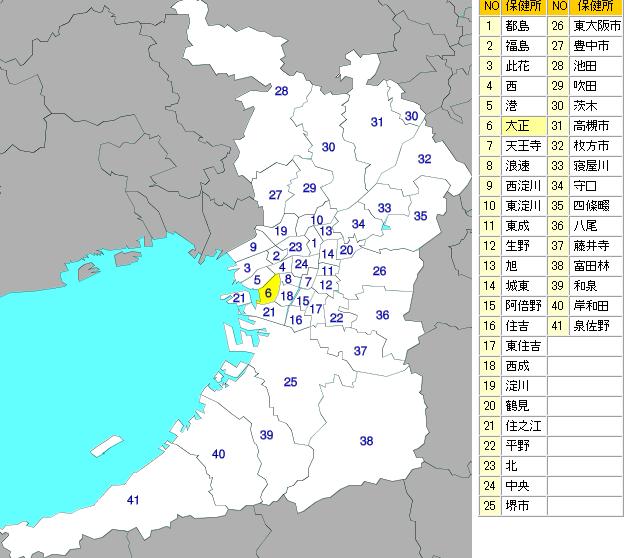
Task: Choose 堺市 from the legend list
Action: [x=522, y=506]
